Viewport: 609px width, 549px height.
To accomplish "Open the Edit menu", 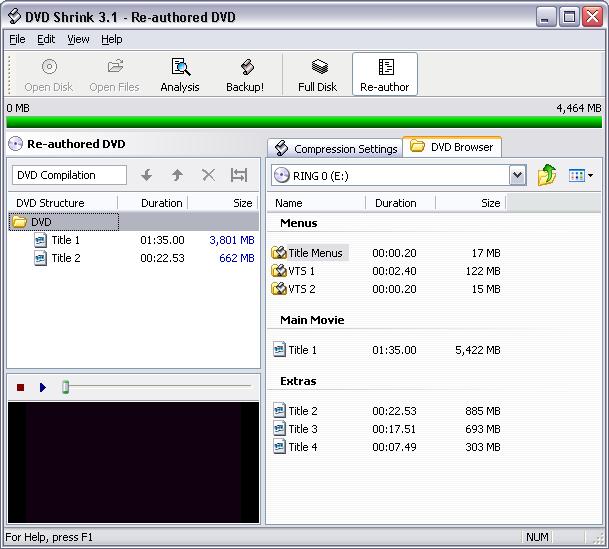I will coord(46,39).
